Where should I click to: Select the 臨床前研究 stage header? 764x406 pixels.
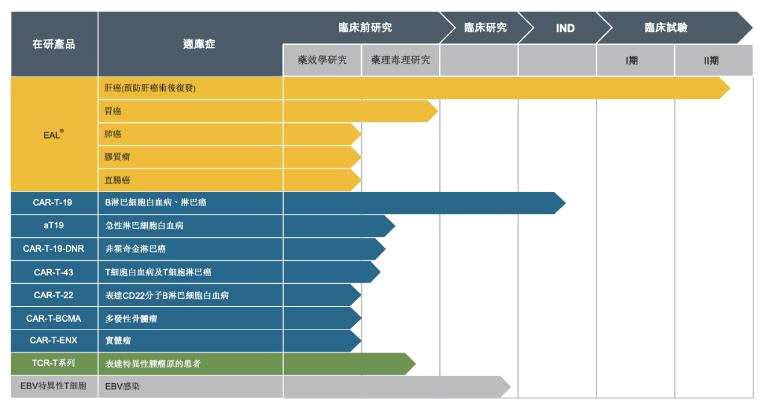[x=365, y=27]
